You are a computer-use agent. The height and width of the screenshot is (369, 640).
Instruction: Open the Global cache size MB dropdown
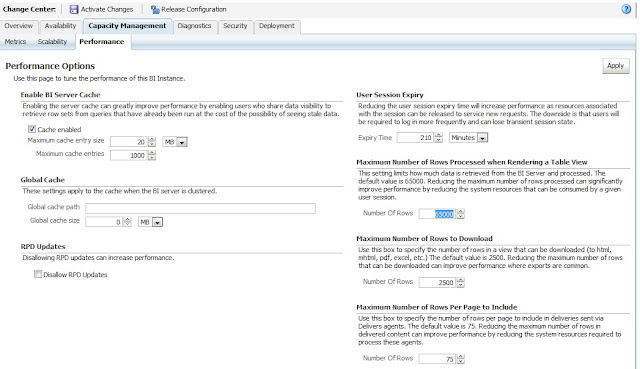150,222
